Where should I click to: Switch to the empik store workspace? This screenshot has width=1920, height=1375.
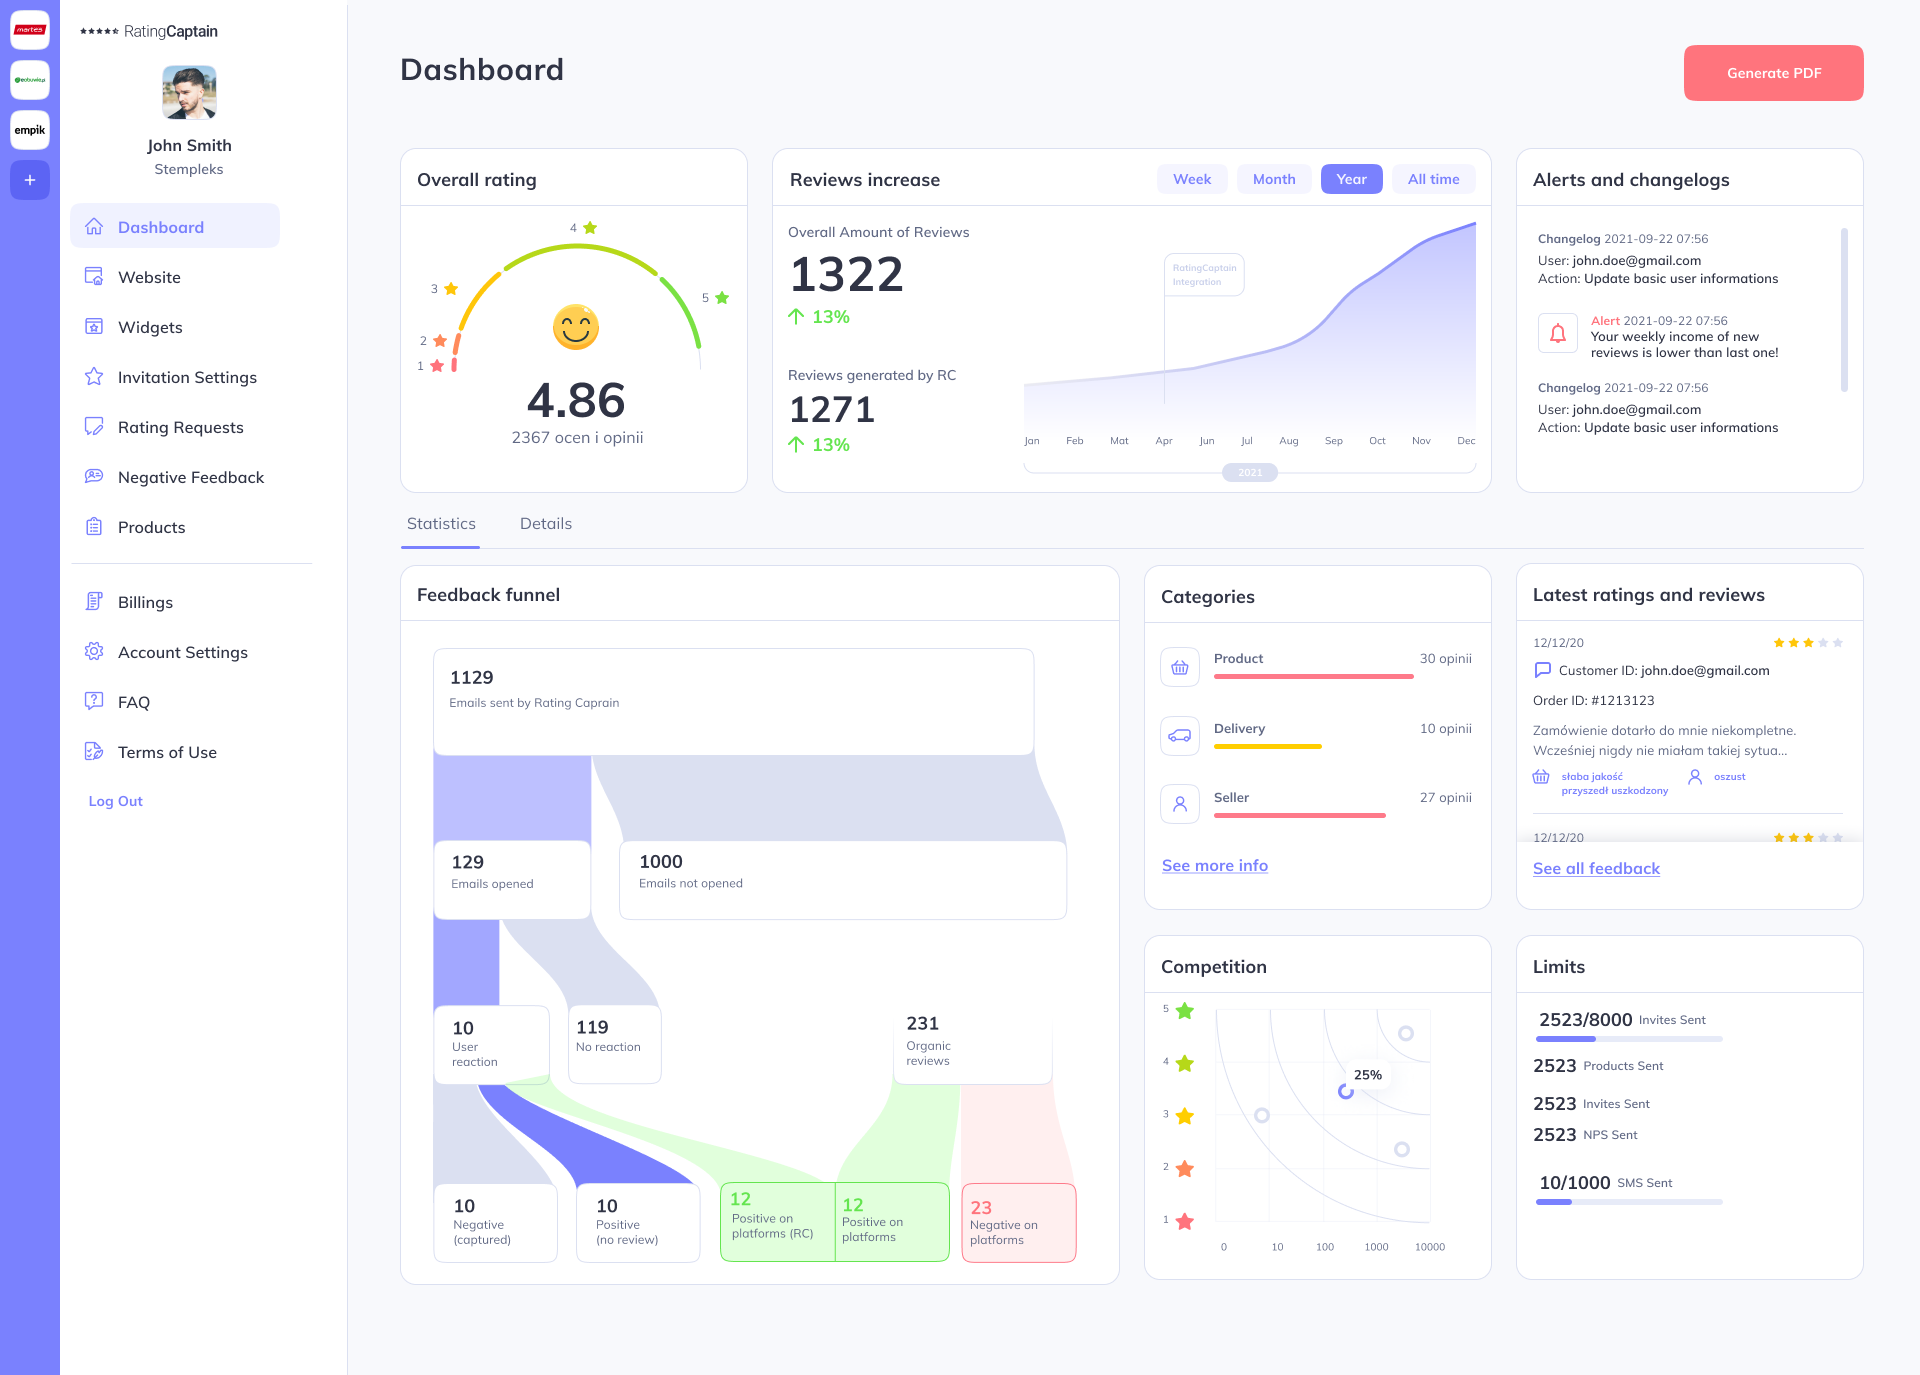(x=30, y=130)
